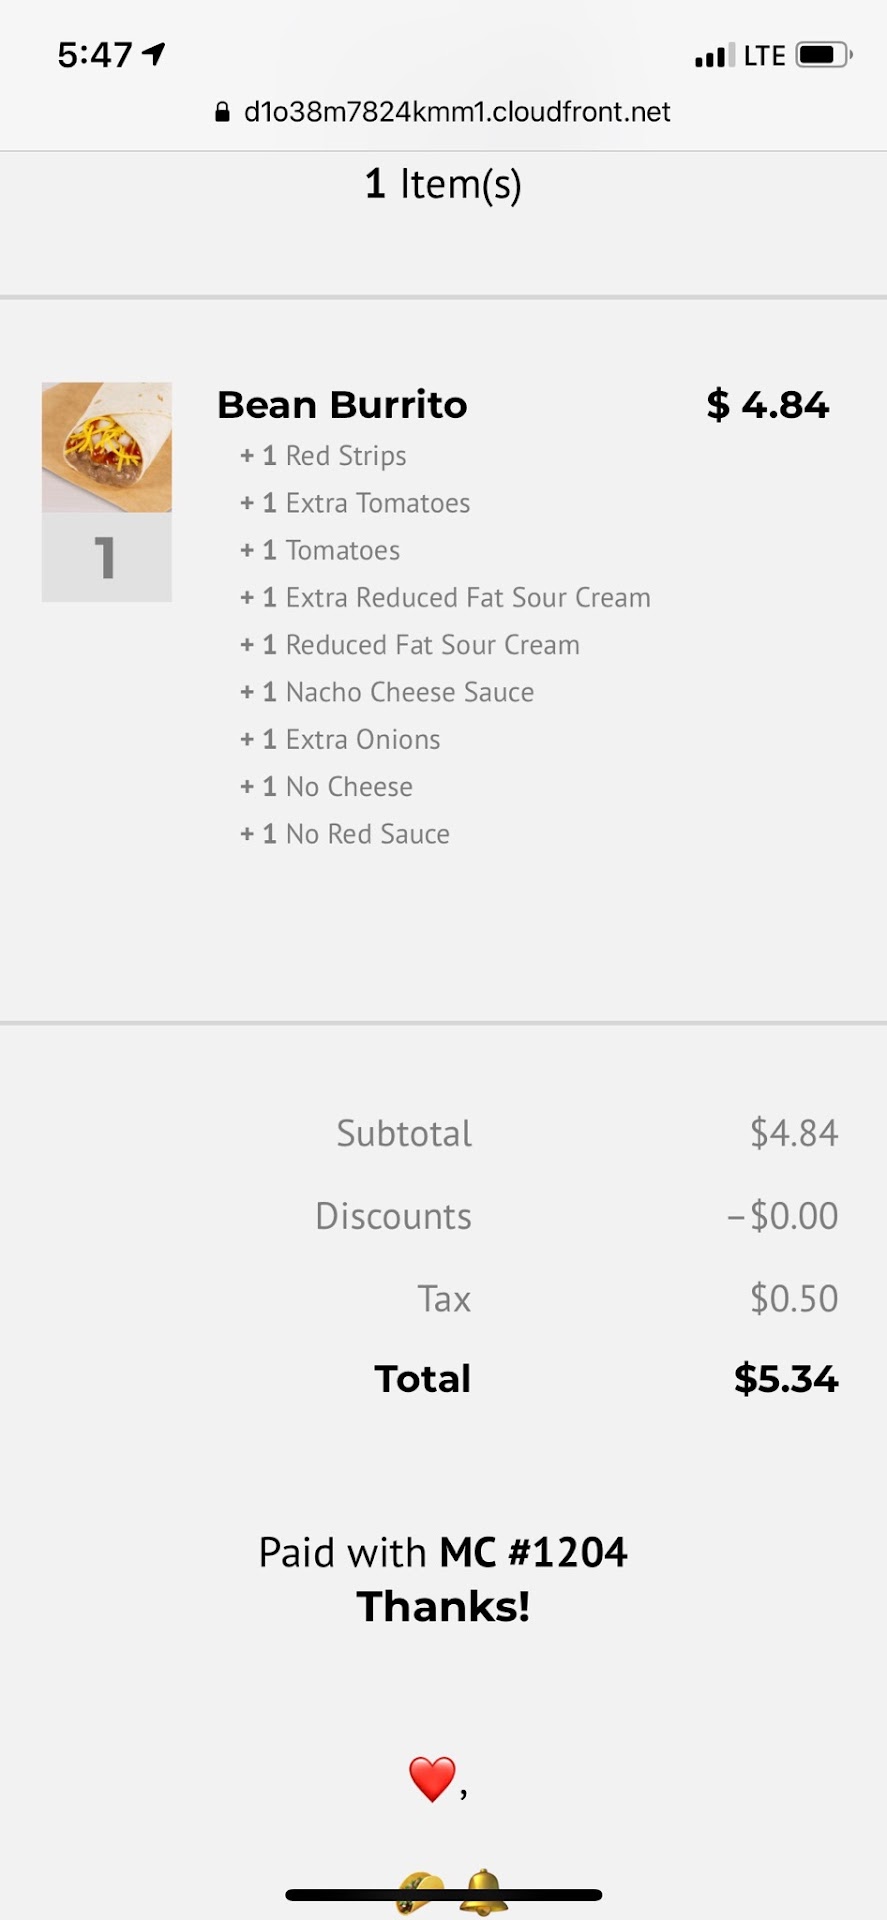Select the Bean Burrito item title
This screenshot has width=887, height=1920.
[x=342, y=405]
